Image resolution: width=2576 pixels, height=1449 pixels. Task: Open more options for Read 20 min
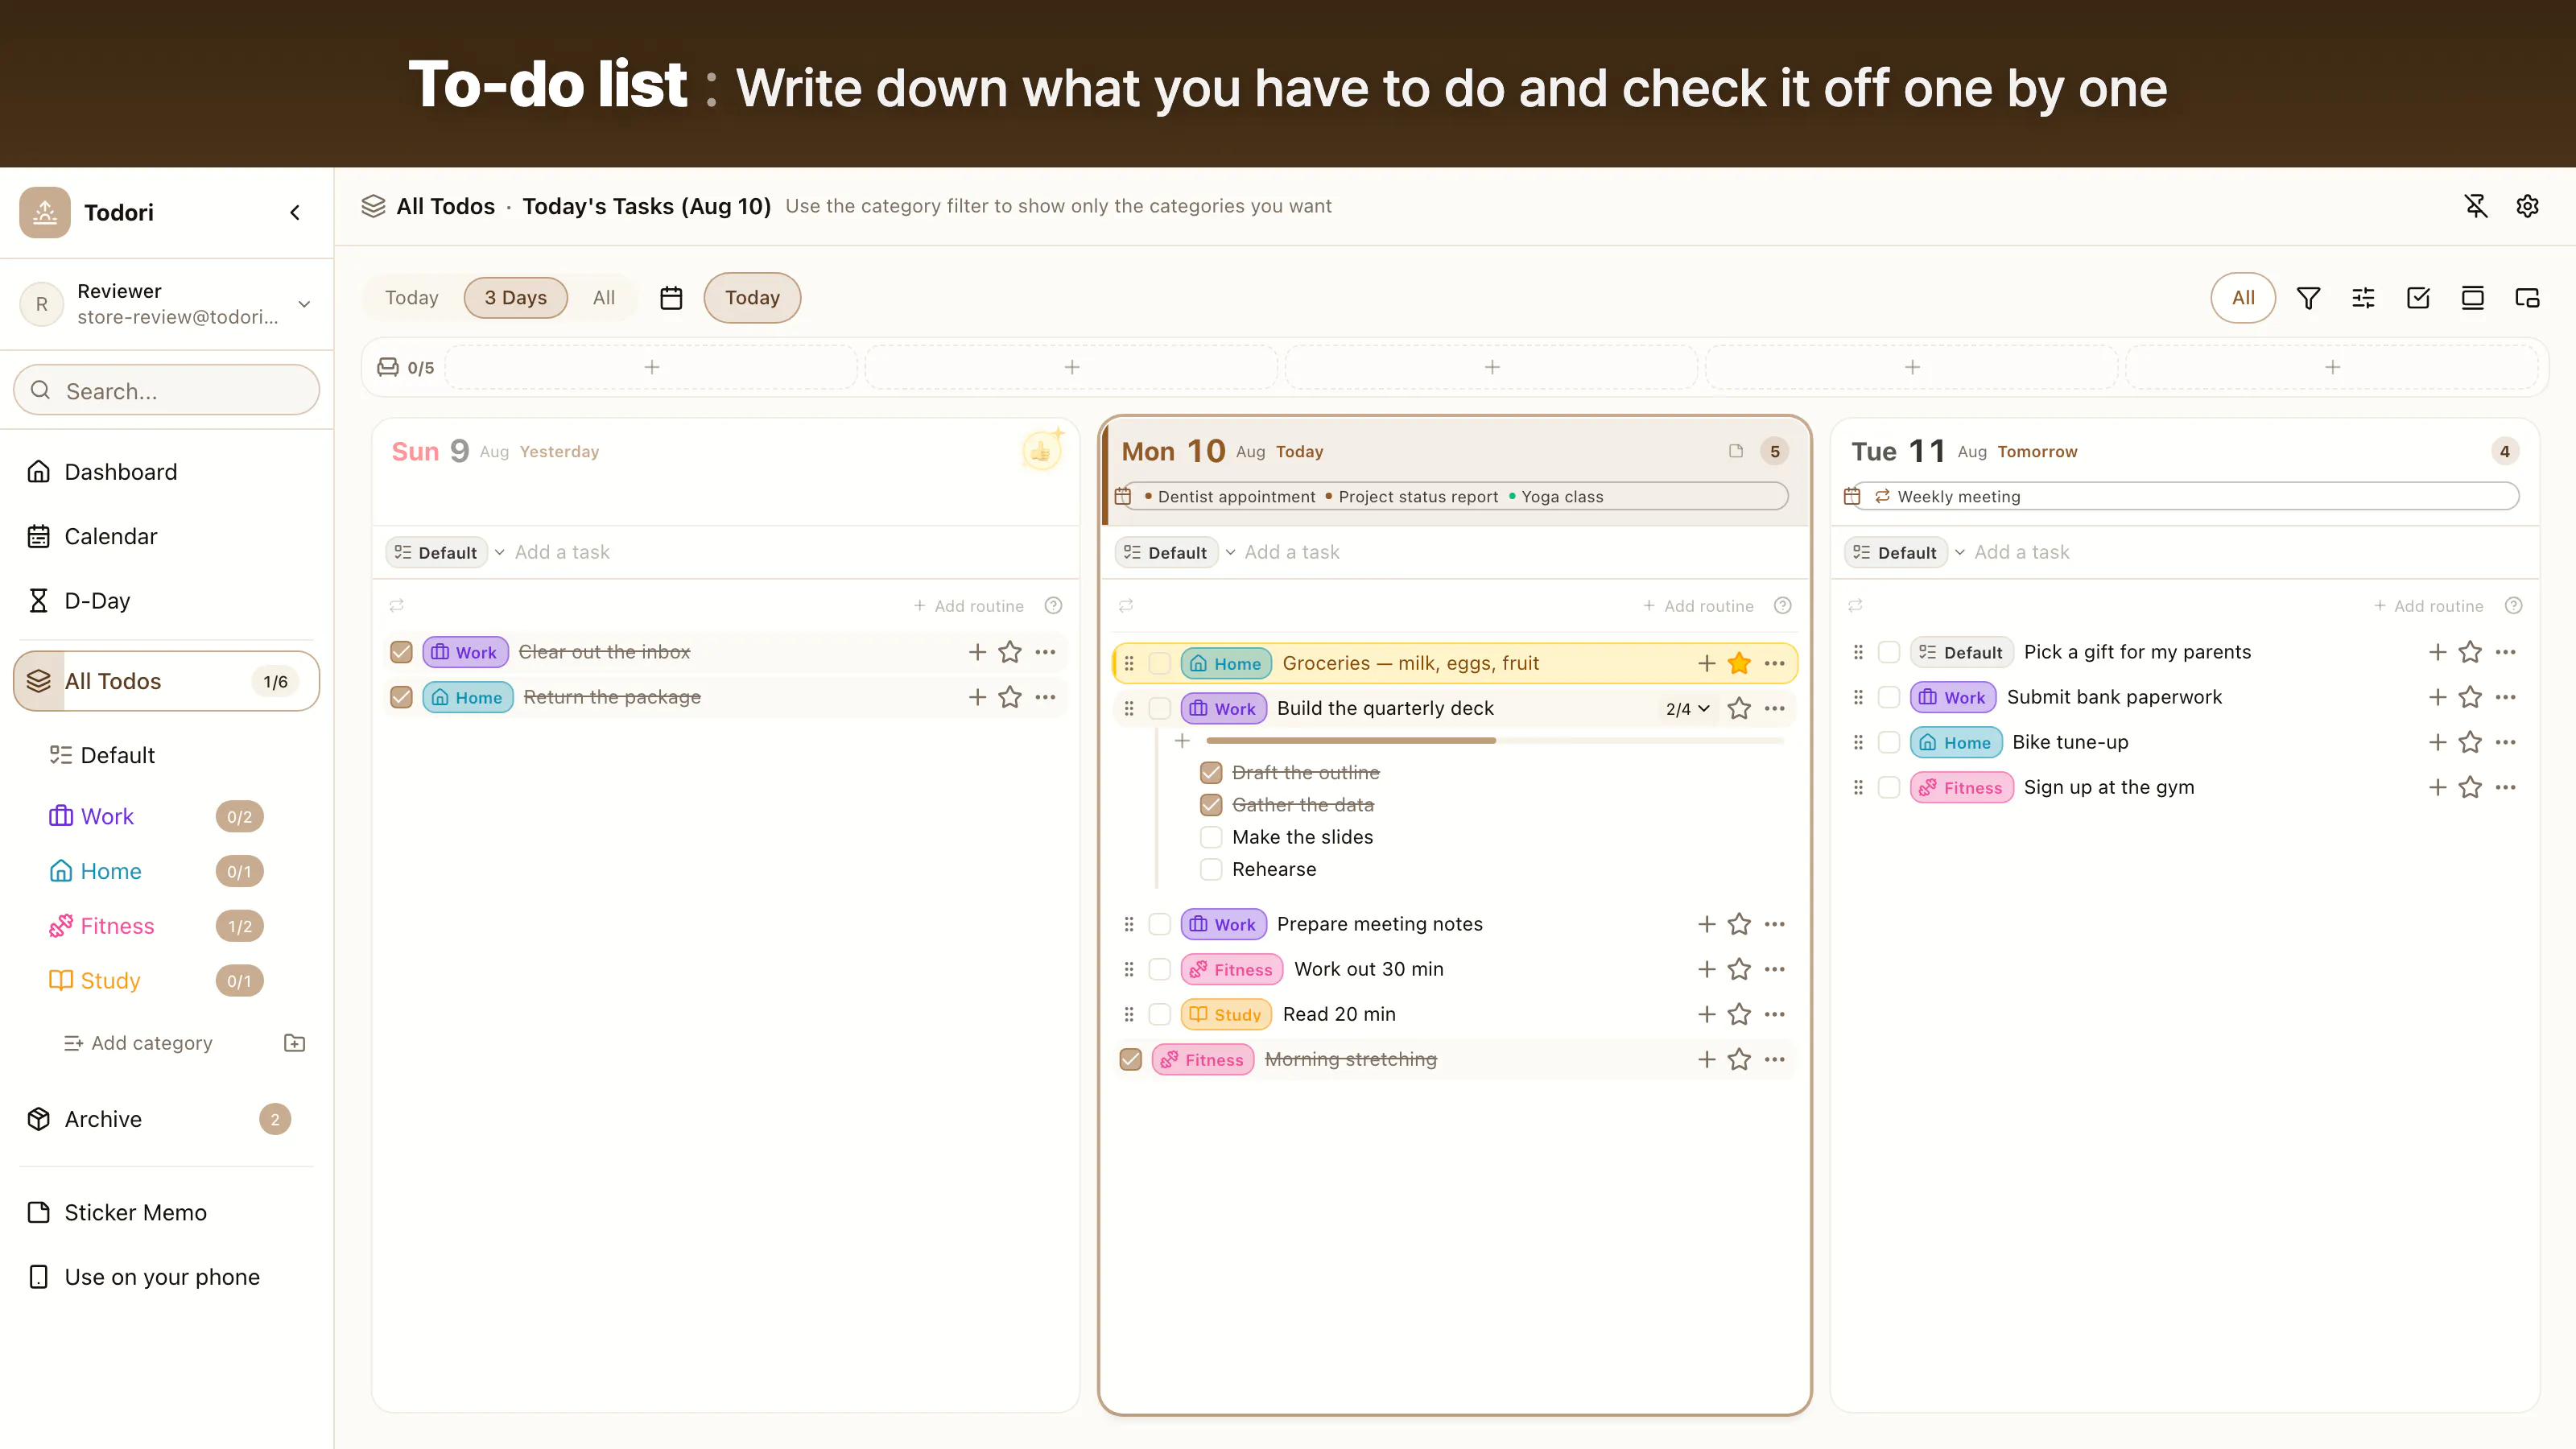click(1774, 1014)
